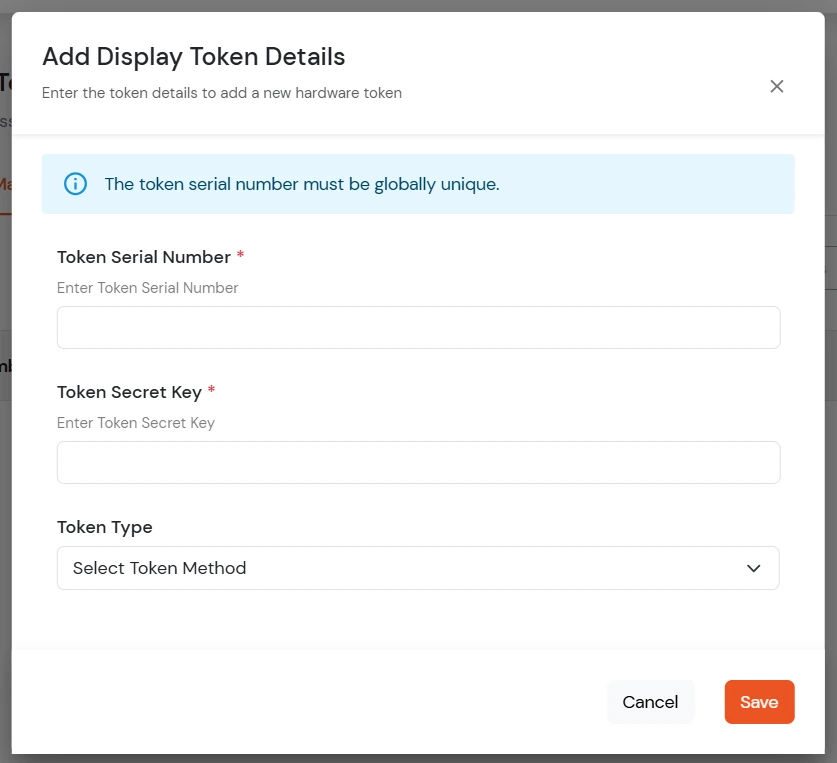Click the Enter Token Serial Number placeholder text
The height and width of the screenshot is (763, 837).
coord(147,288)
